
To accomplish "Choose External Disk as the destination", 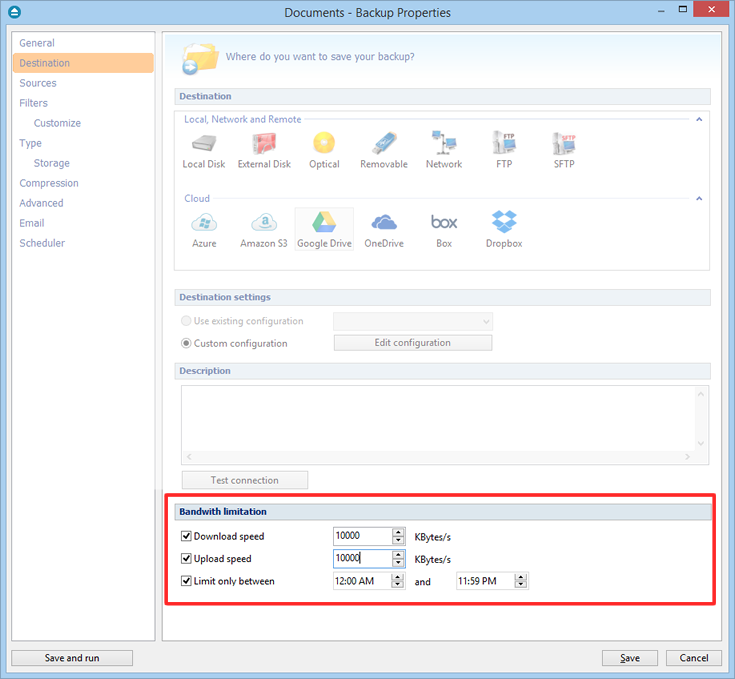I will 264,150.
